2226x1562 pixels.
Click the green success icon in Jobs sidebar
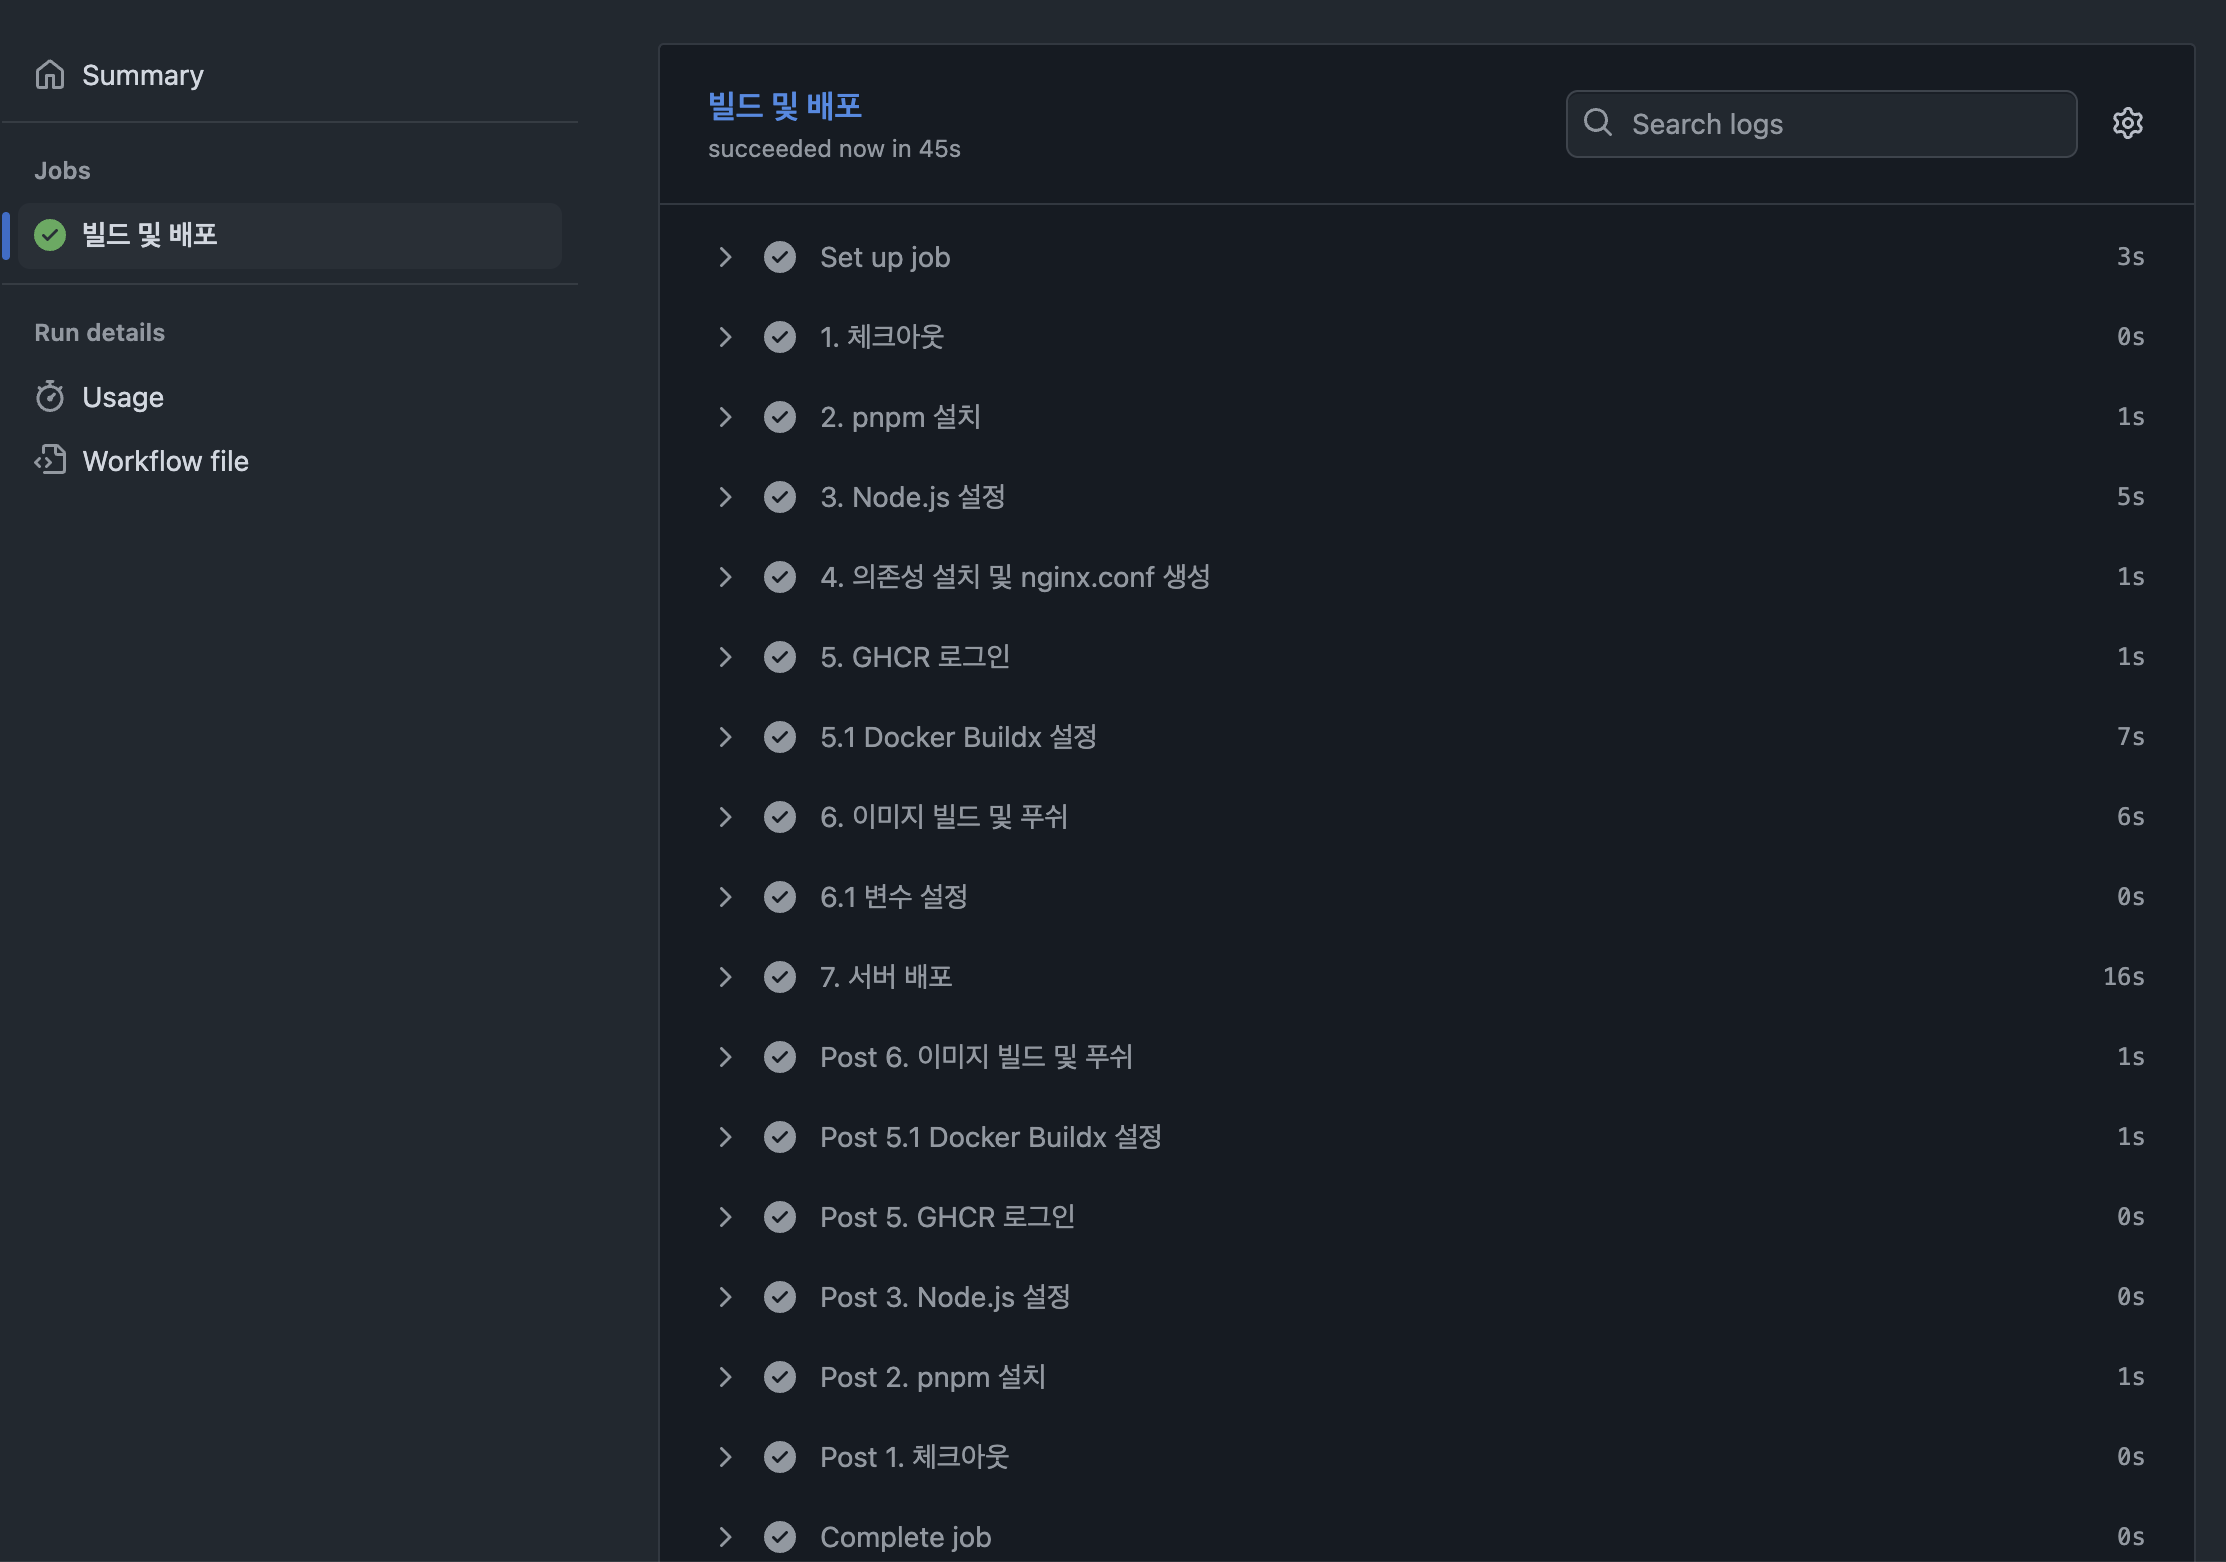click(49, 235)
